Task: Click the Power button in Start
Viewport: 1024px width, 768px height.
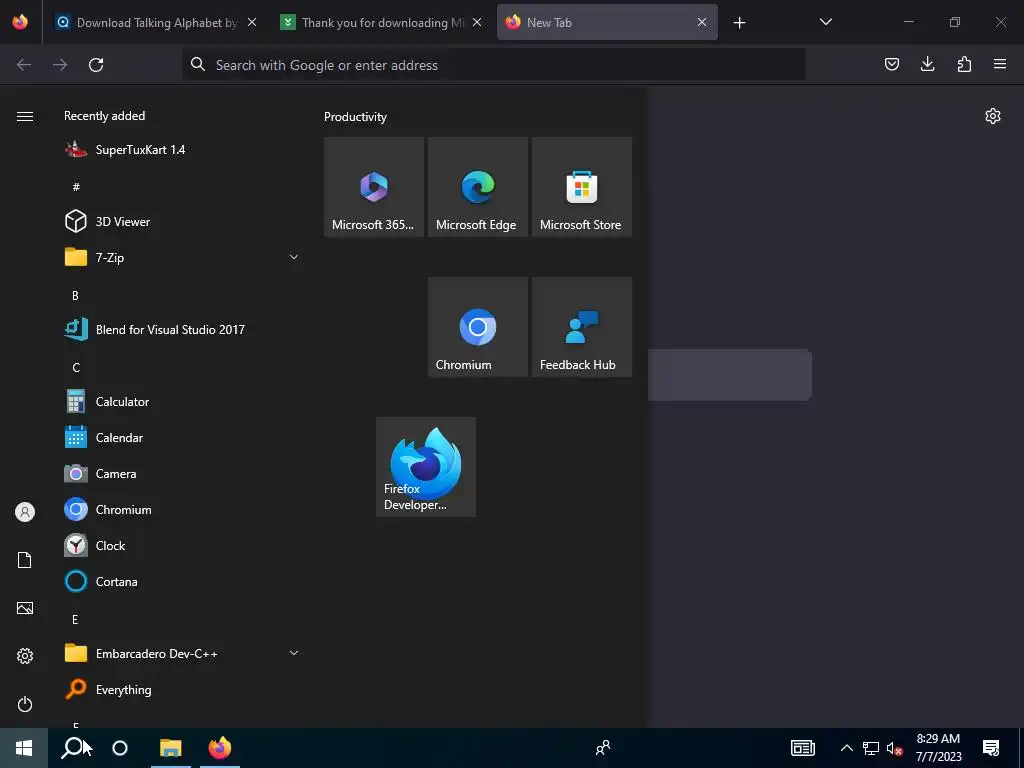Action: [x=25, y=704]
